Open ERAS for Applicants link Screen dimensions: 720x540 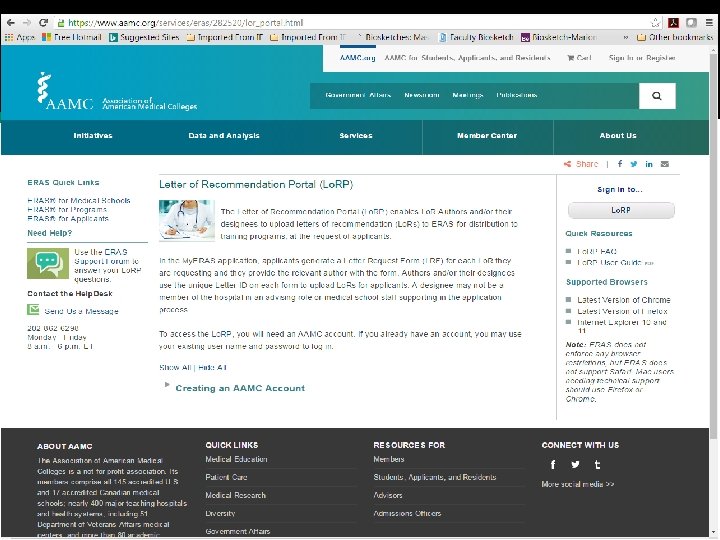(x=68, y=219)
